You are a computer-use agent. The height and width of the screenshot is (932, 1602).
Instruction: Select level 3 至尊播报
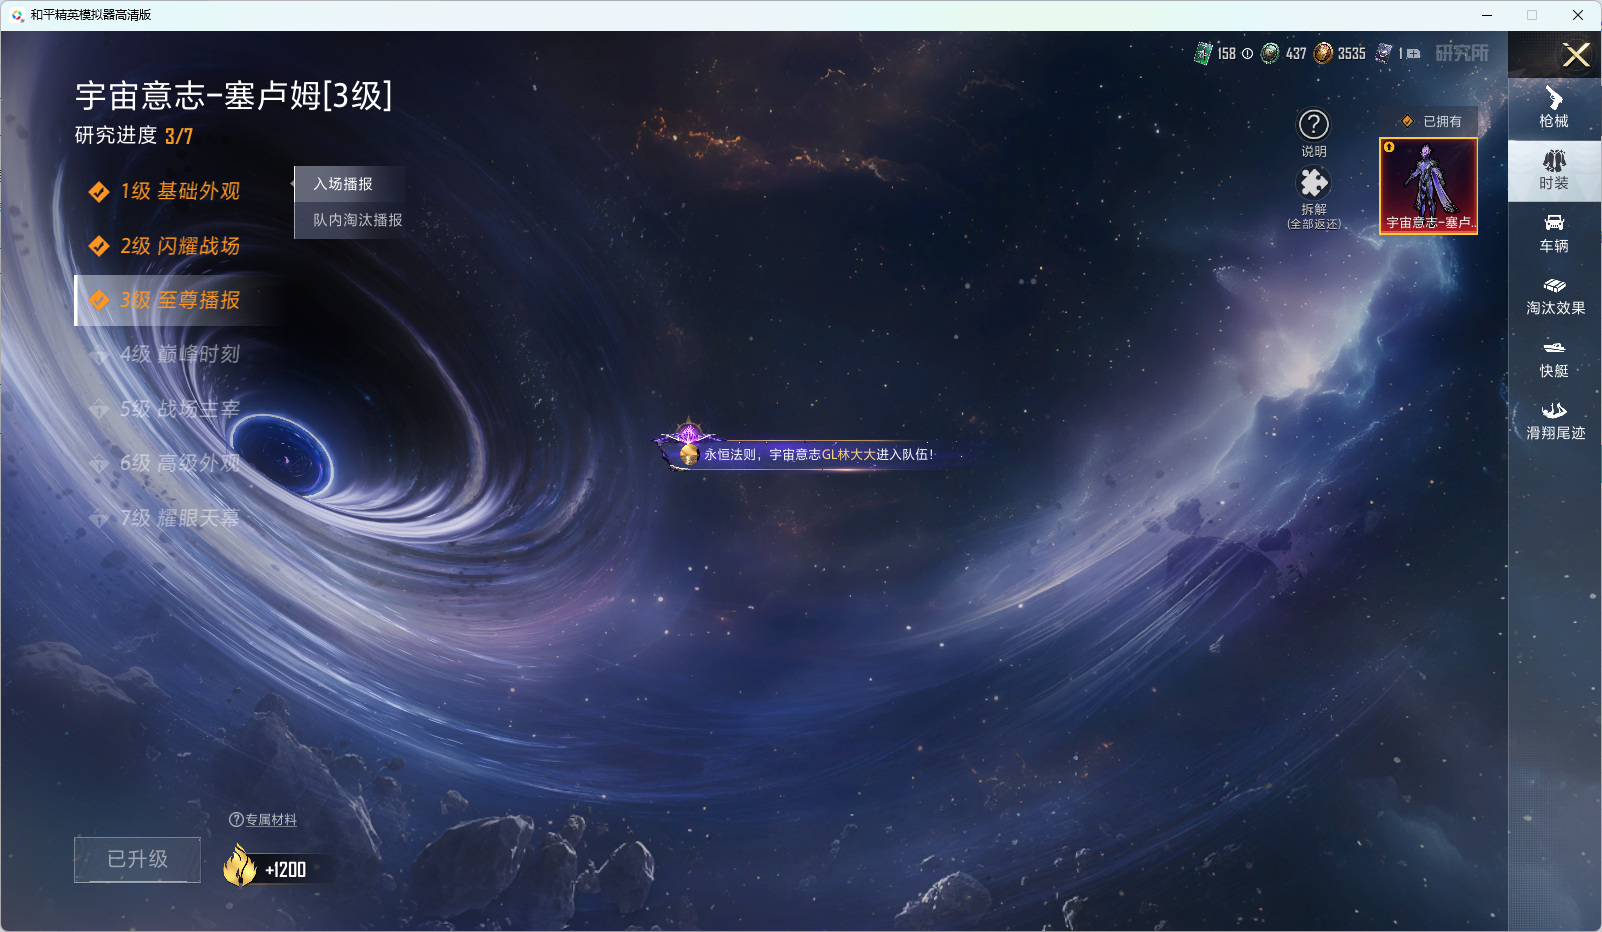(179, 300)
